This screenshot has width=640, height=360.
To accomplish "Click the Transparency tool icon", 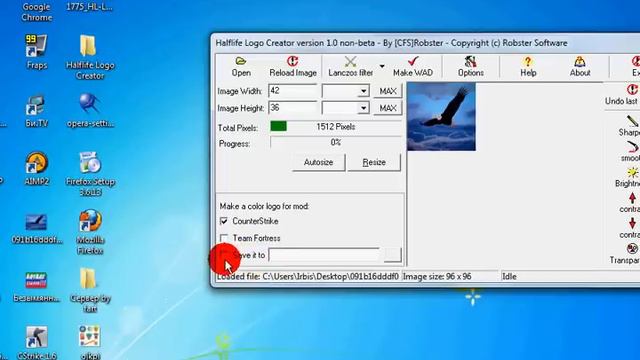I will coord(632,249).
